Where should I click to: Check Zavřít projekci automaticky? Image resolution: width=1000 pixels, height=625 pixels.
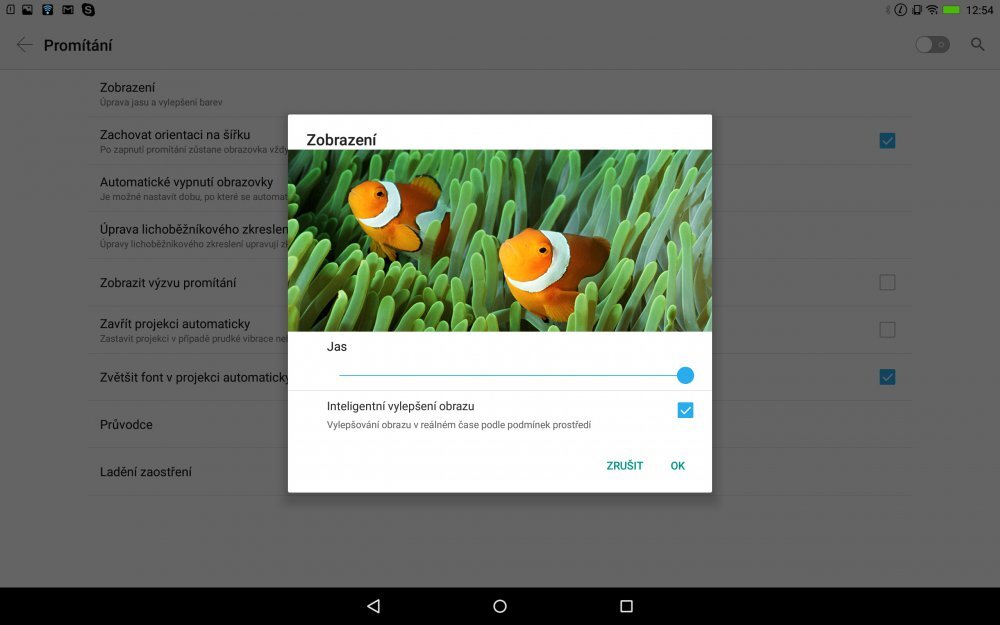[x=887, y=330]
